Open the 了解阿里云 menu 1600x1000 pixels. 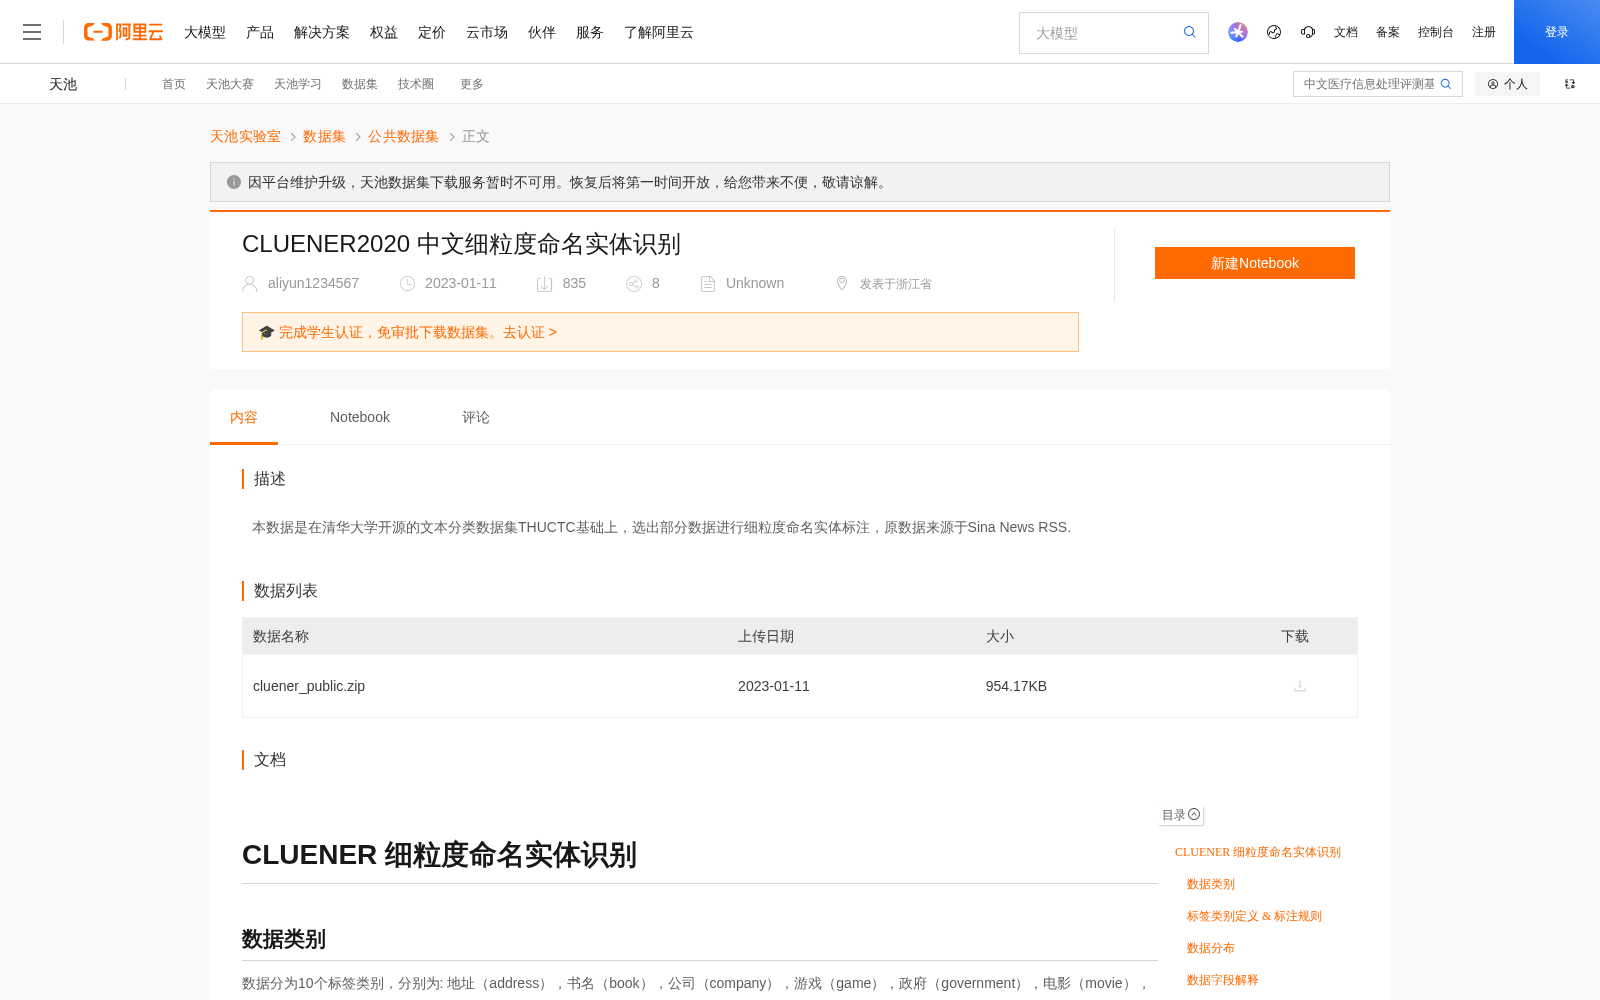pos(659,32)
